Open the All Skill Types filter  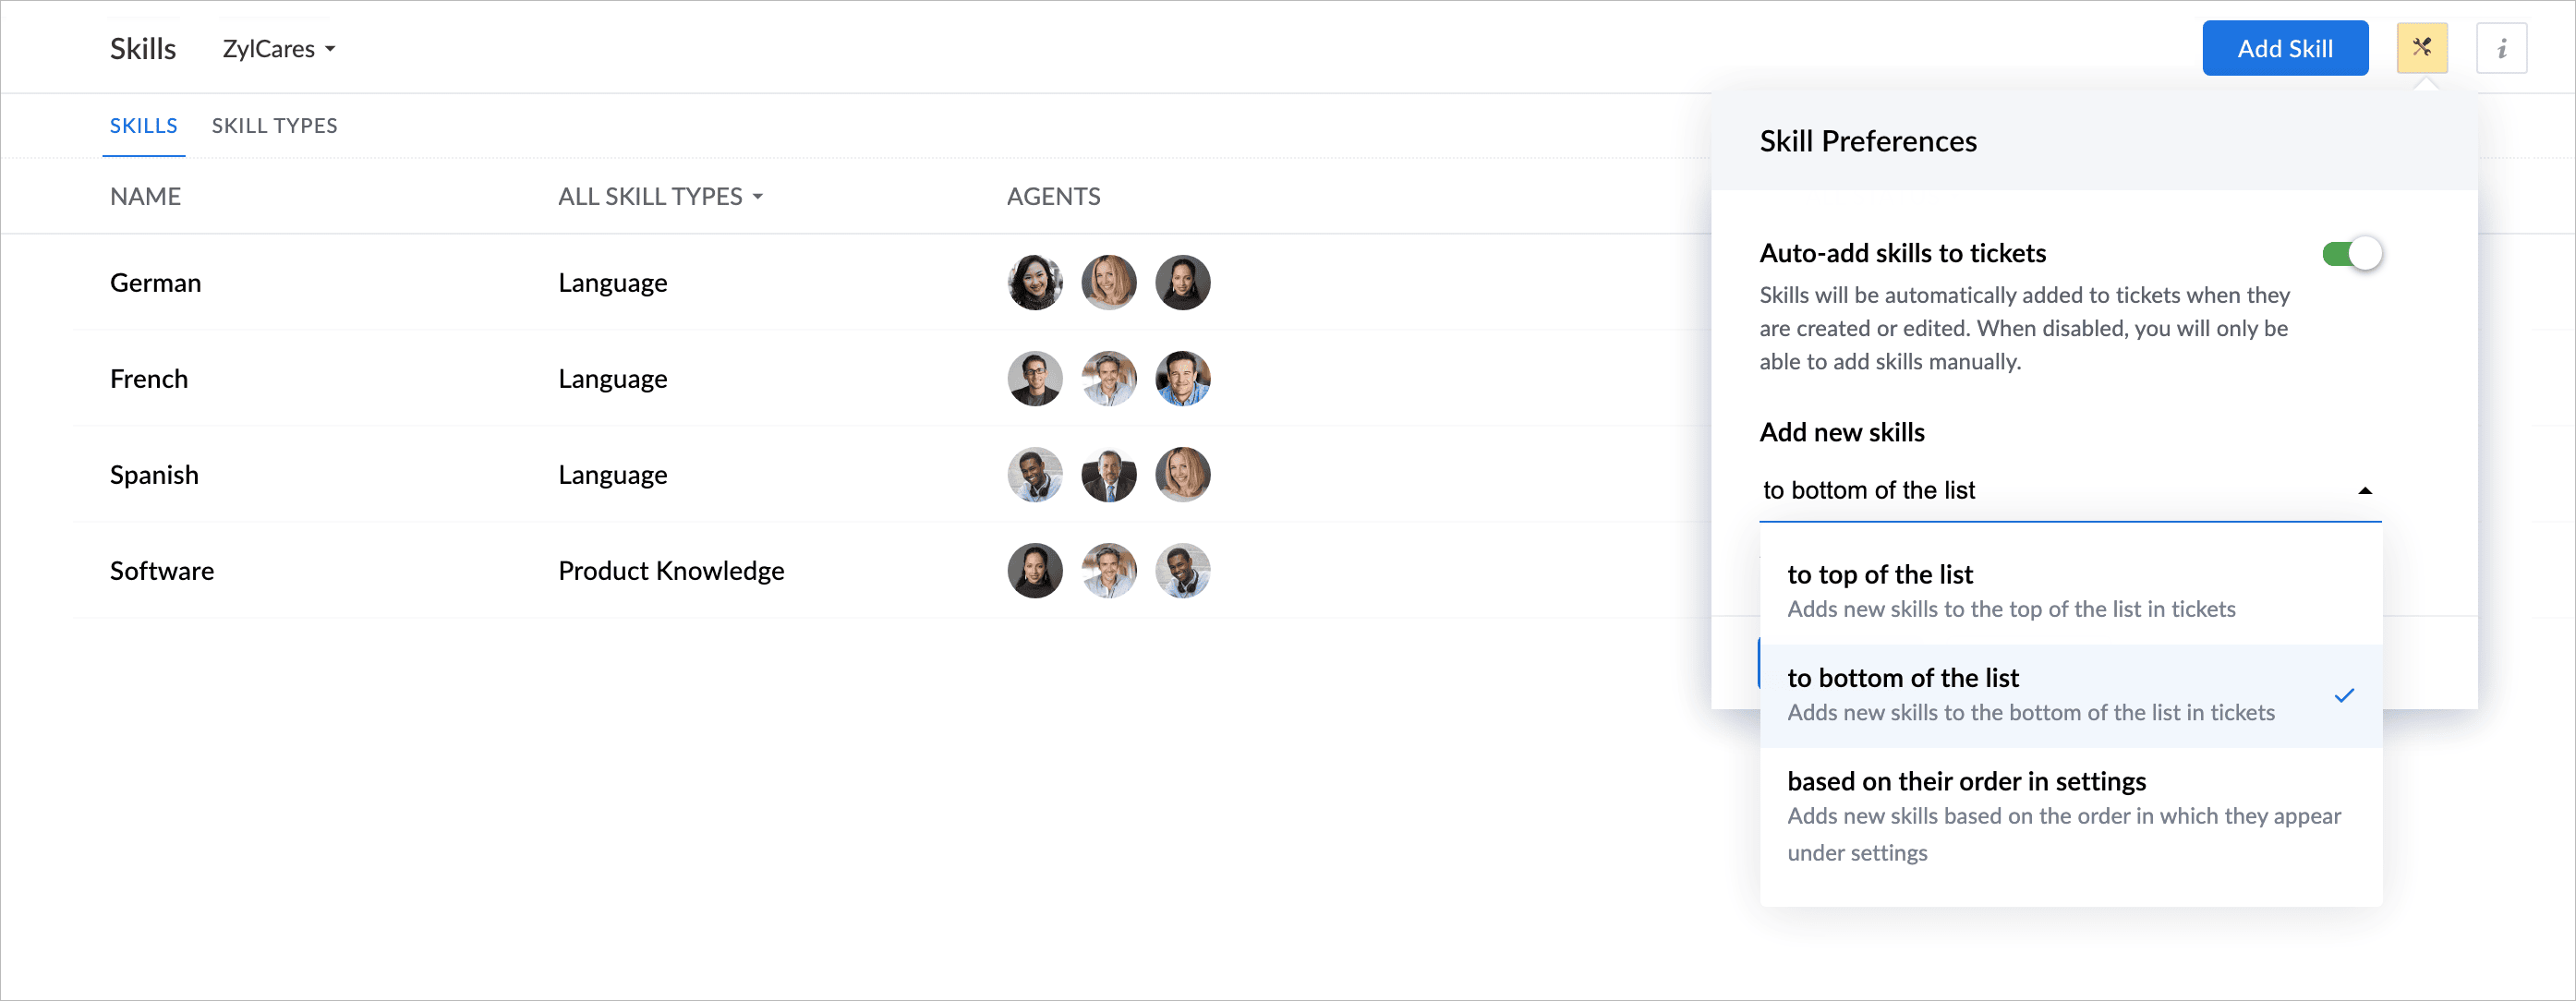[x=660, y=196]
